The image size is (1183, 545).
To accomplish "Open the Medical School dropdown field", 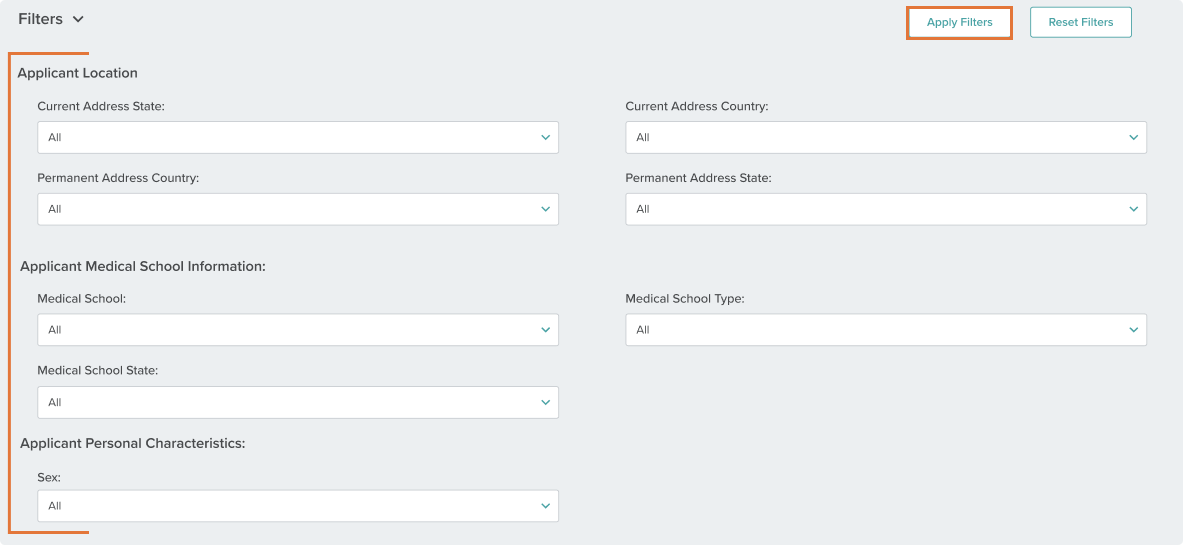I will pyautogui.click(x=298, y=330).
